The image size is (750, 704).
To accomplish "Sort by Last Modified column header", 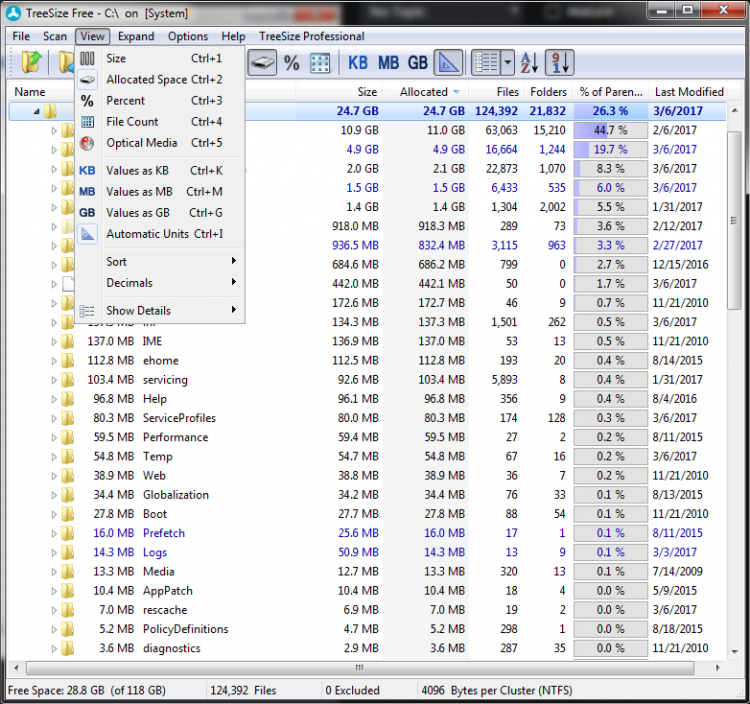I will click(689, 92).
